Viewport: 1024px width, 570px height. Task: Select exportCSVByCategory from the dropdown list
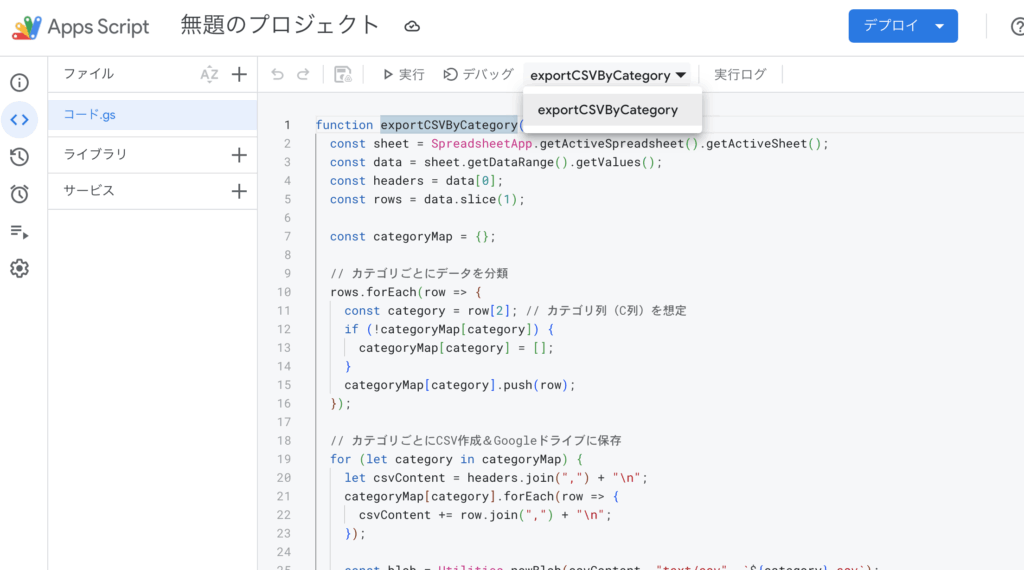(x=608, y=110)
